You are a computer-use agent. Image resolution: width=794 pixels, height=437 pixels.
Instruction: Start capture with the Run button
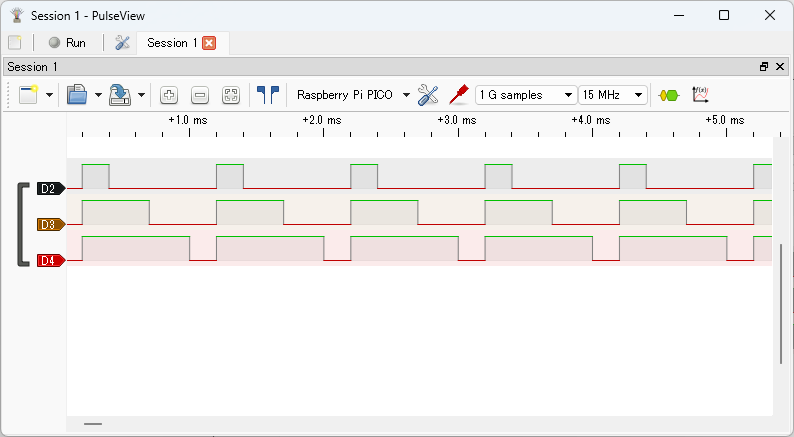(67, 43)
